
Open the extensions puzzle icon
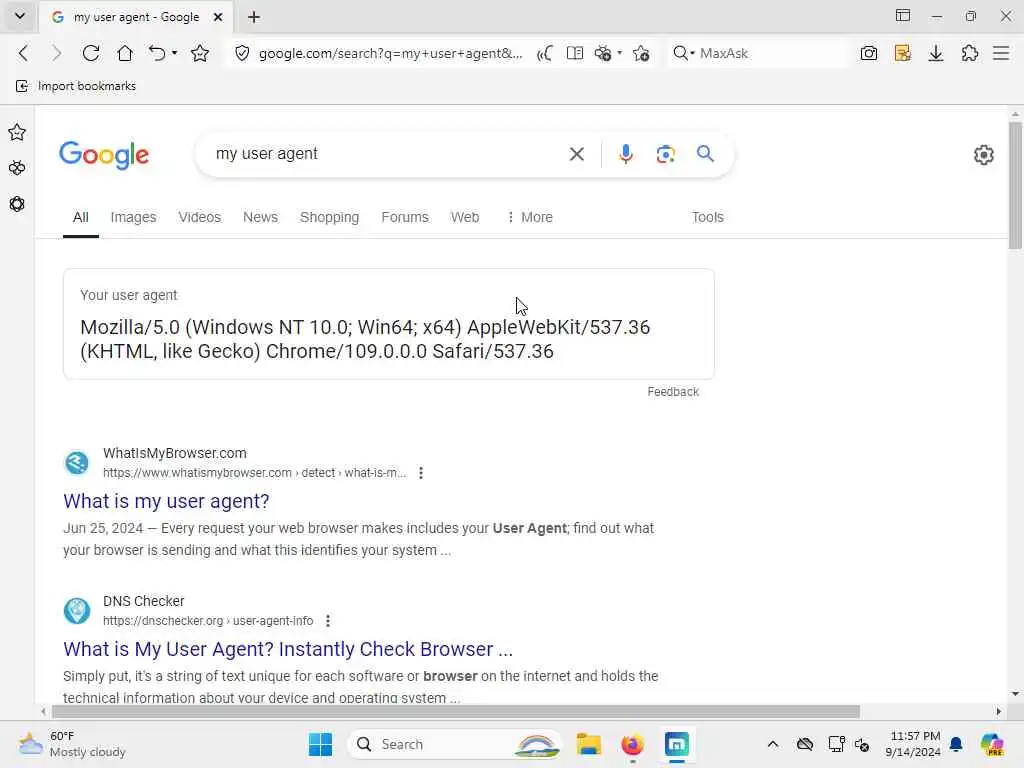[970, 53]
